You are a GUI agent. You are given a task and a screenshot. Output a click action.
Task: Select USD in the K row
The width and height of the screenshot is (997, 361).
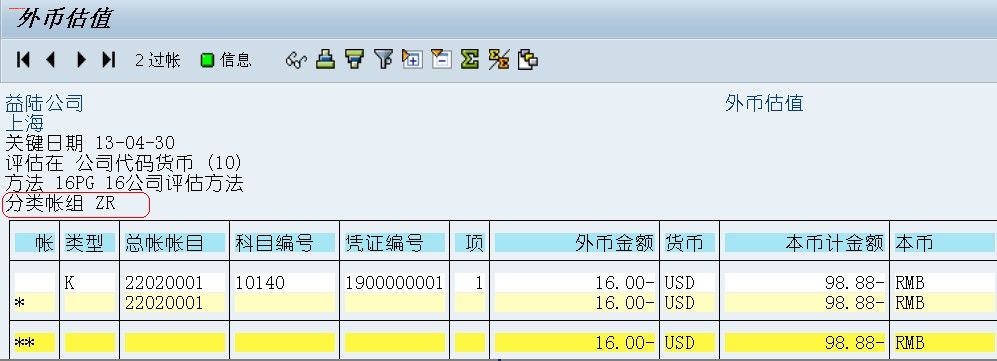point(689,283)
